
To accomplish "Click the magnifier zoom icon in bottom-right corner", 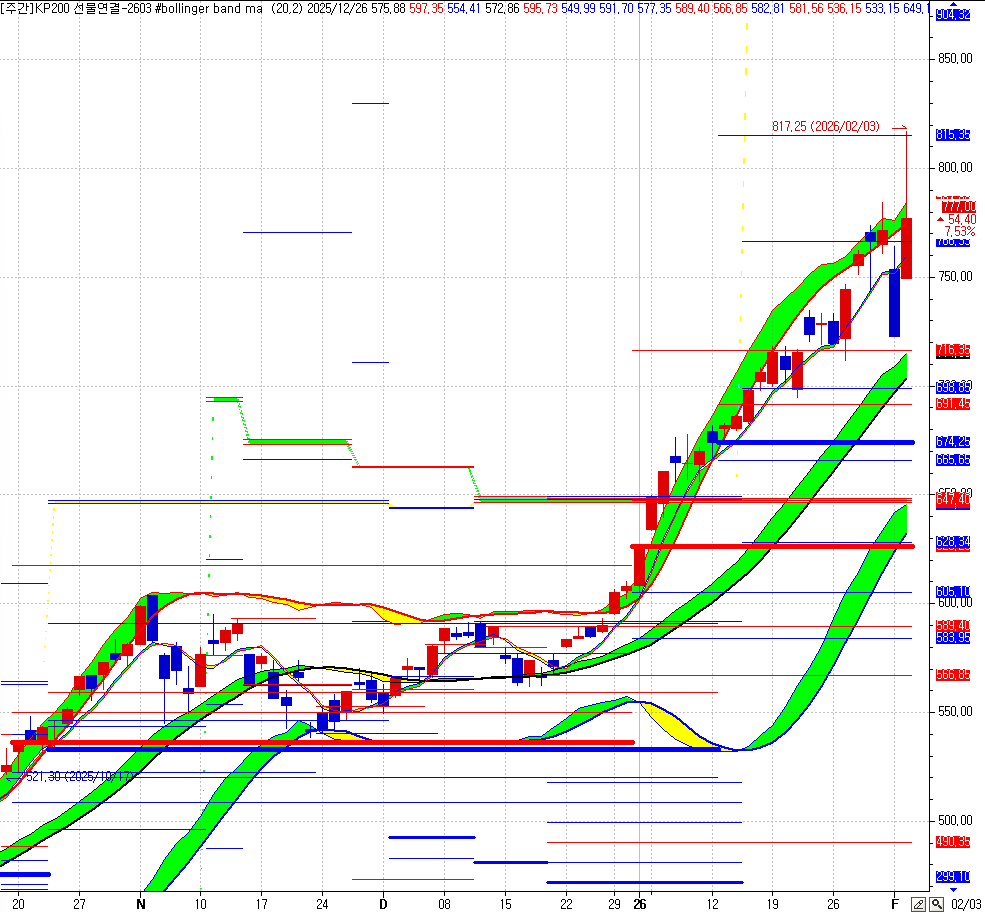I will point(936,904).
